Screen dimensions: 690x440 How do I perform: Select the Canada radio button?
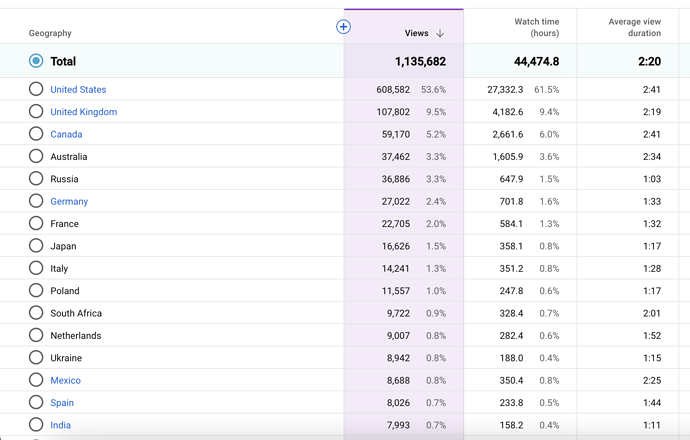click(36, 134)
